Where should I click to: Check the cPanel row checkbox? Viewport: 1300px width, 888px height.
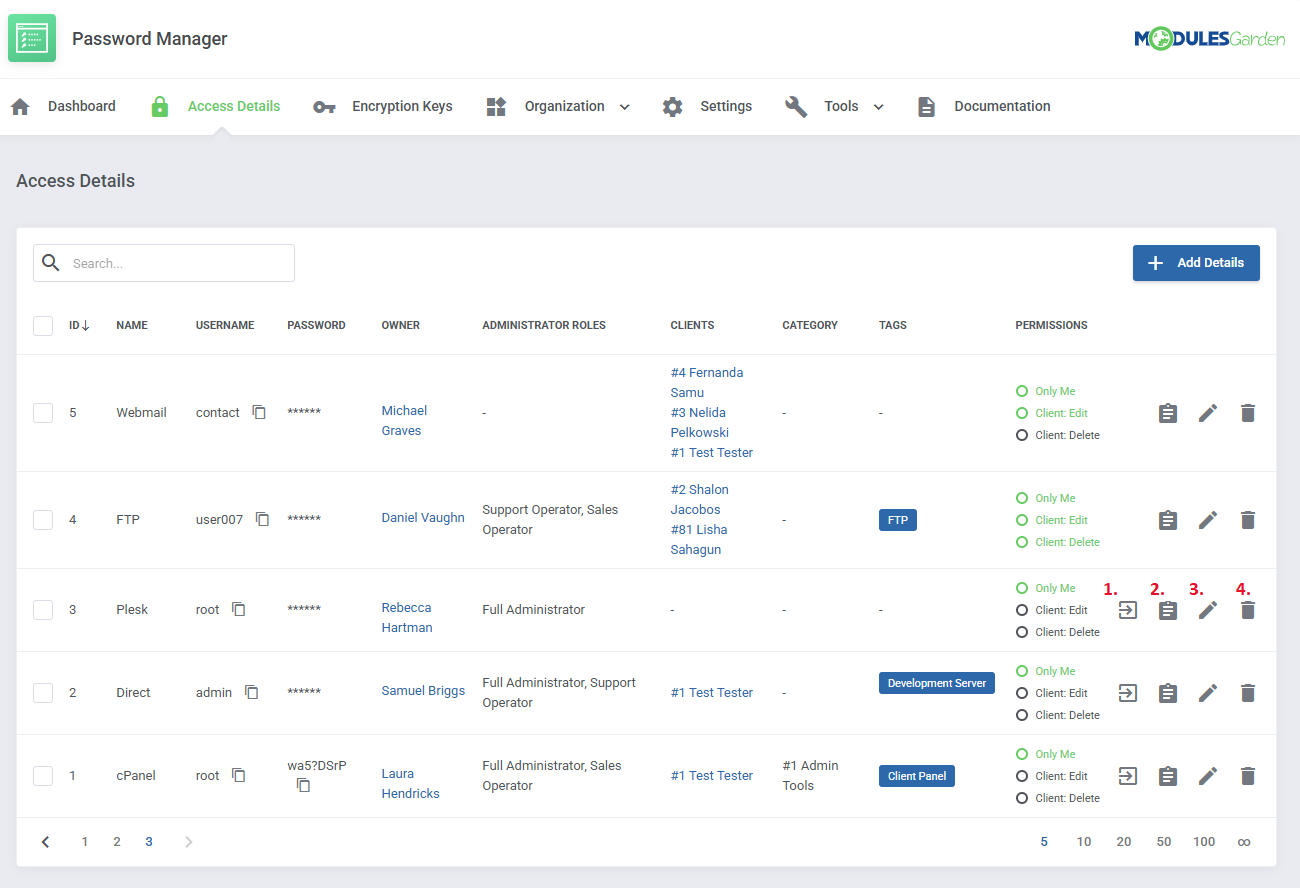[x=43, y=775]
